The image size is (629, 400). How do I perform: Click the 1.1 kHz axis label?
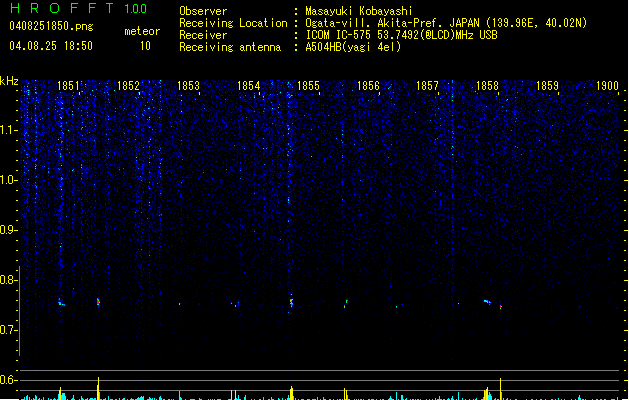coord(9,130)
